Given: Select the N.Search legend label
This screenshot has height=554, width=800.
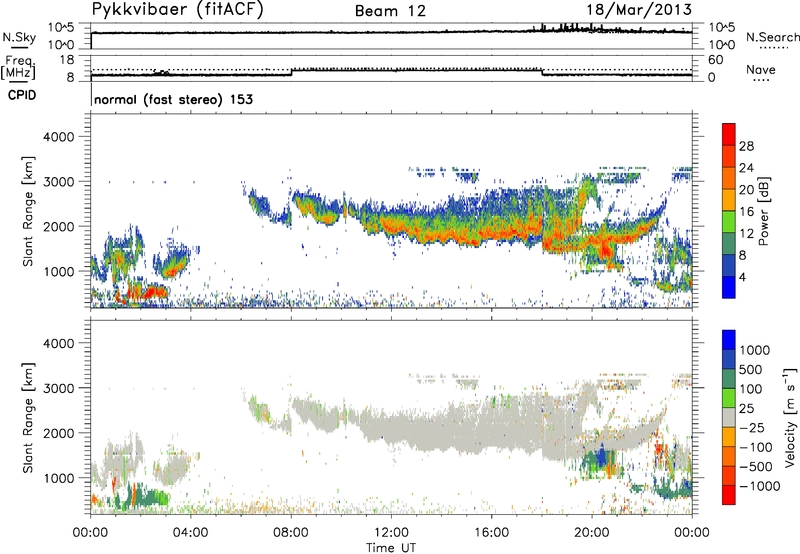Looking at the screenshot, I should pos(772,37).
